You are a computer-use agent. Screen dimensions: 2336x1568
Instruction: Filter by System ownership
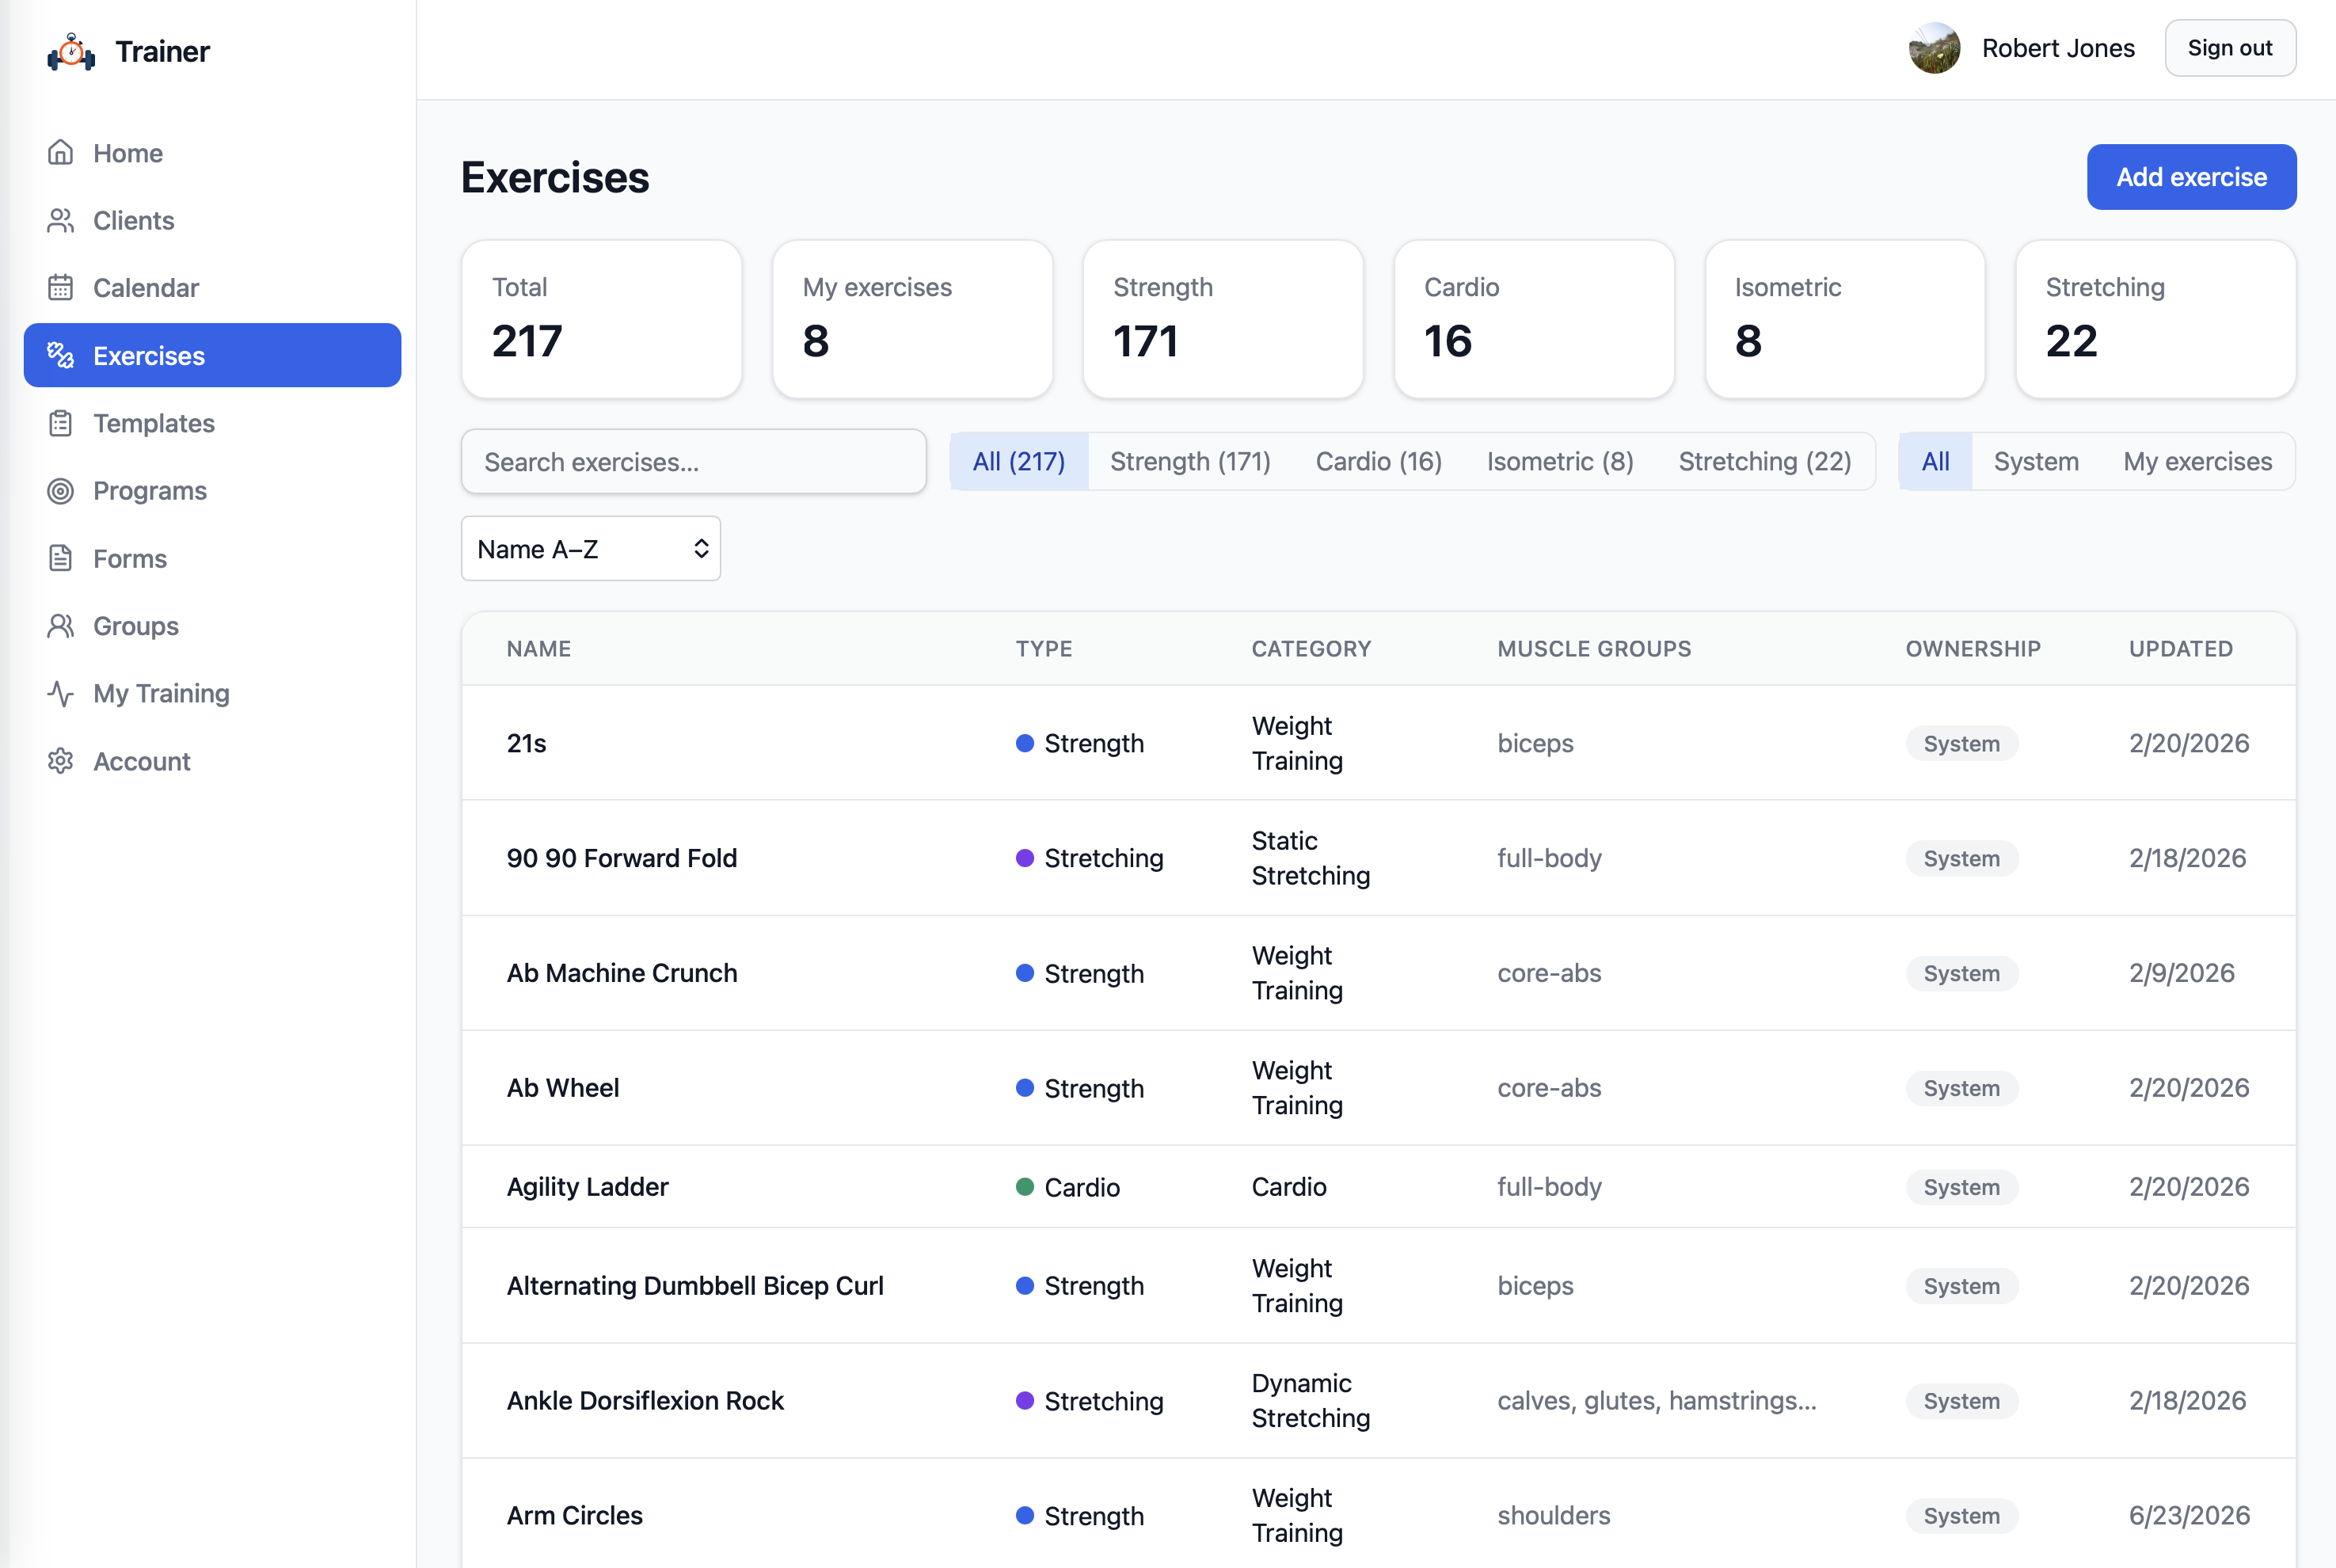click(x=2036, y=461)
